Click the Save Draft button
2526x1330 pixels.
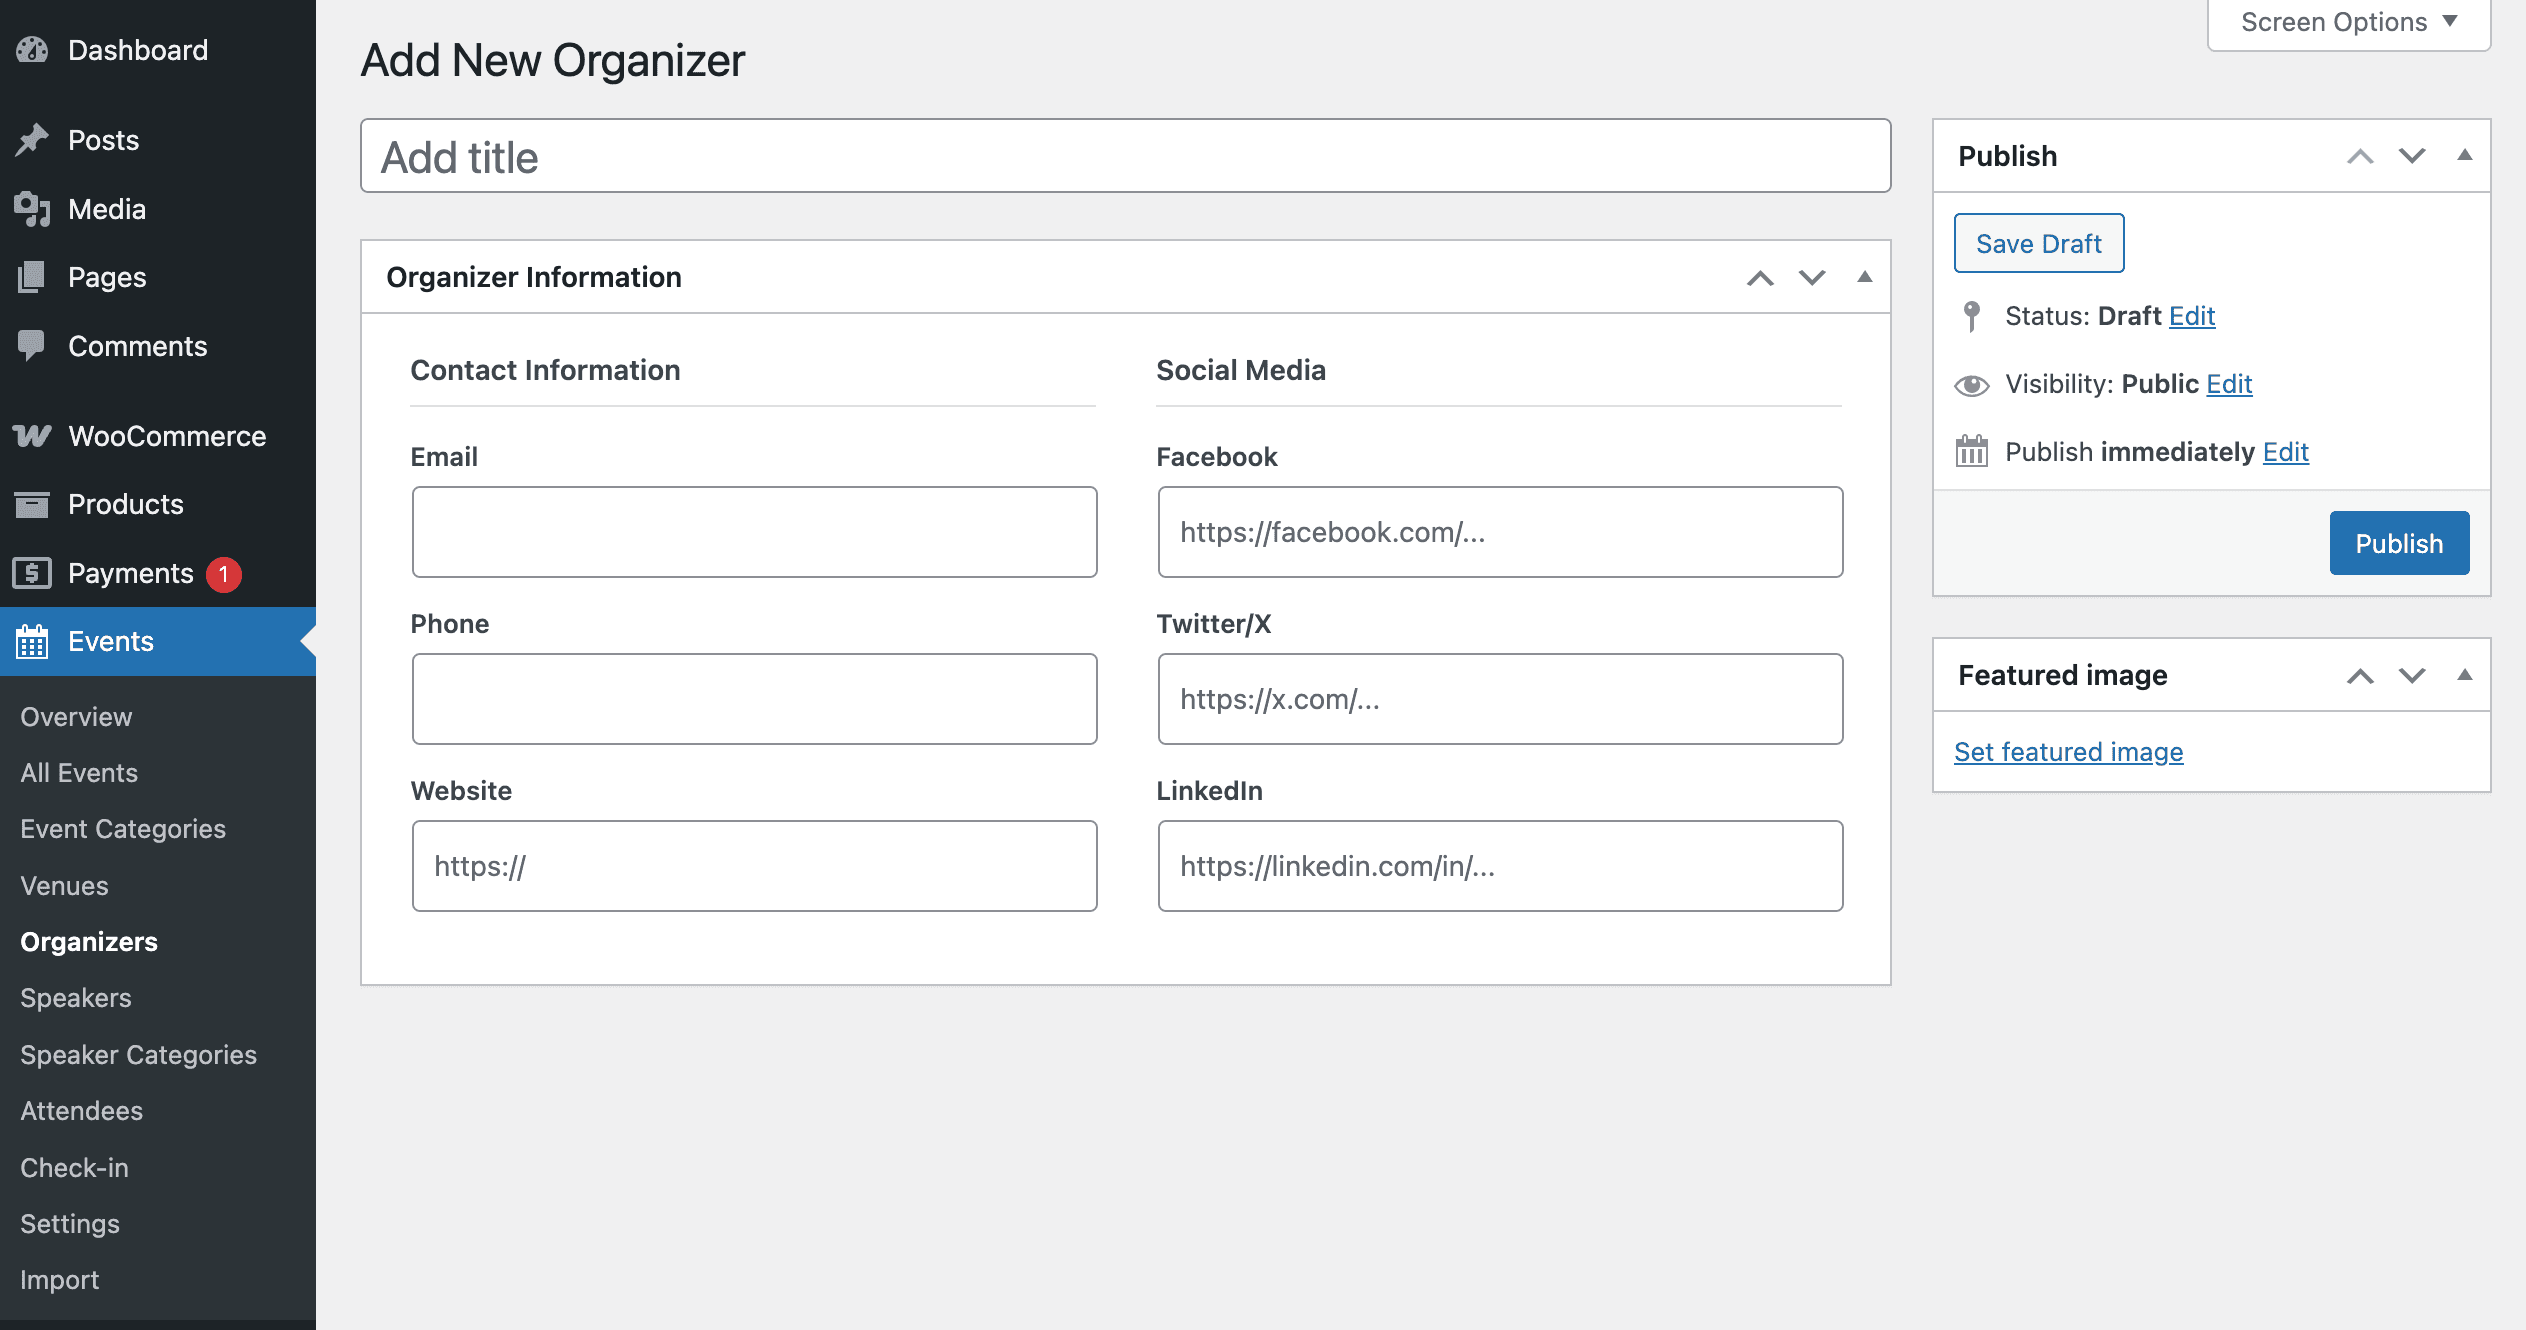tap(2038, 243)
